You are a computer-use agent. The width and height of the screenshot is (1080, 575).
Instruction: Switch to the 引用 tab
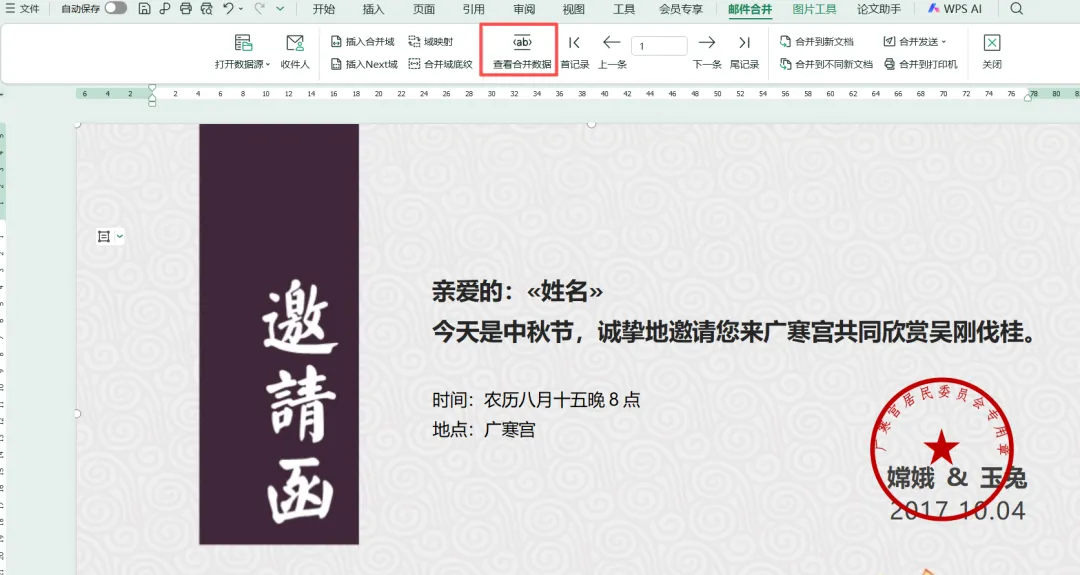point(474,9)
